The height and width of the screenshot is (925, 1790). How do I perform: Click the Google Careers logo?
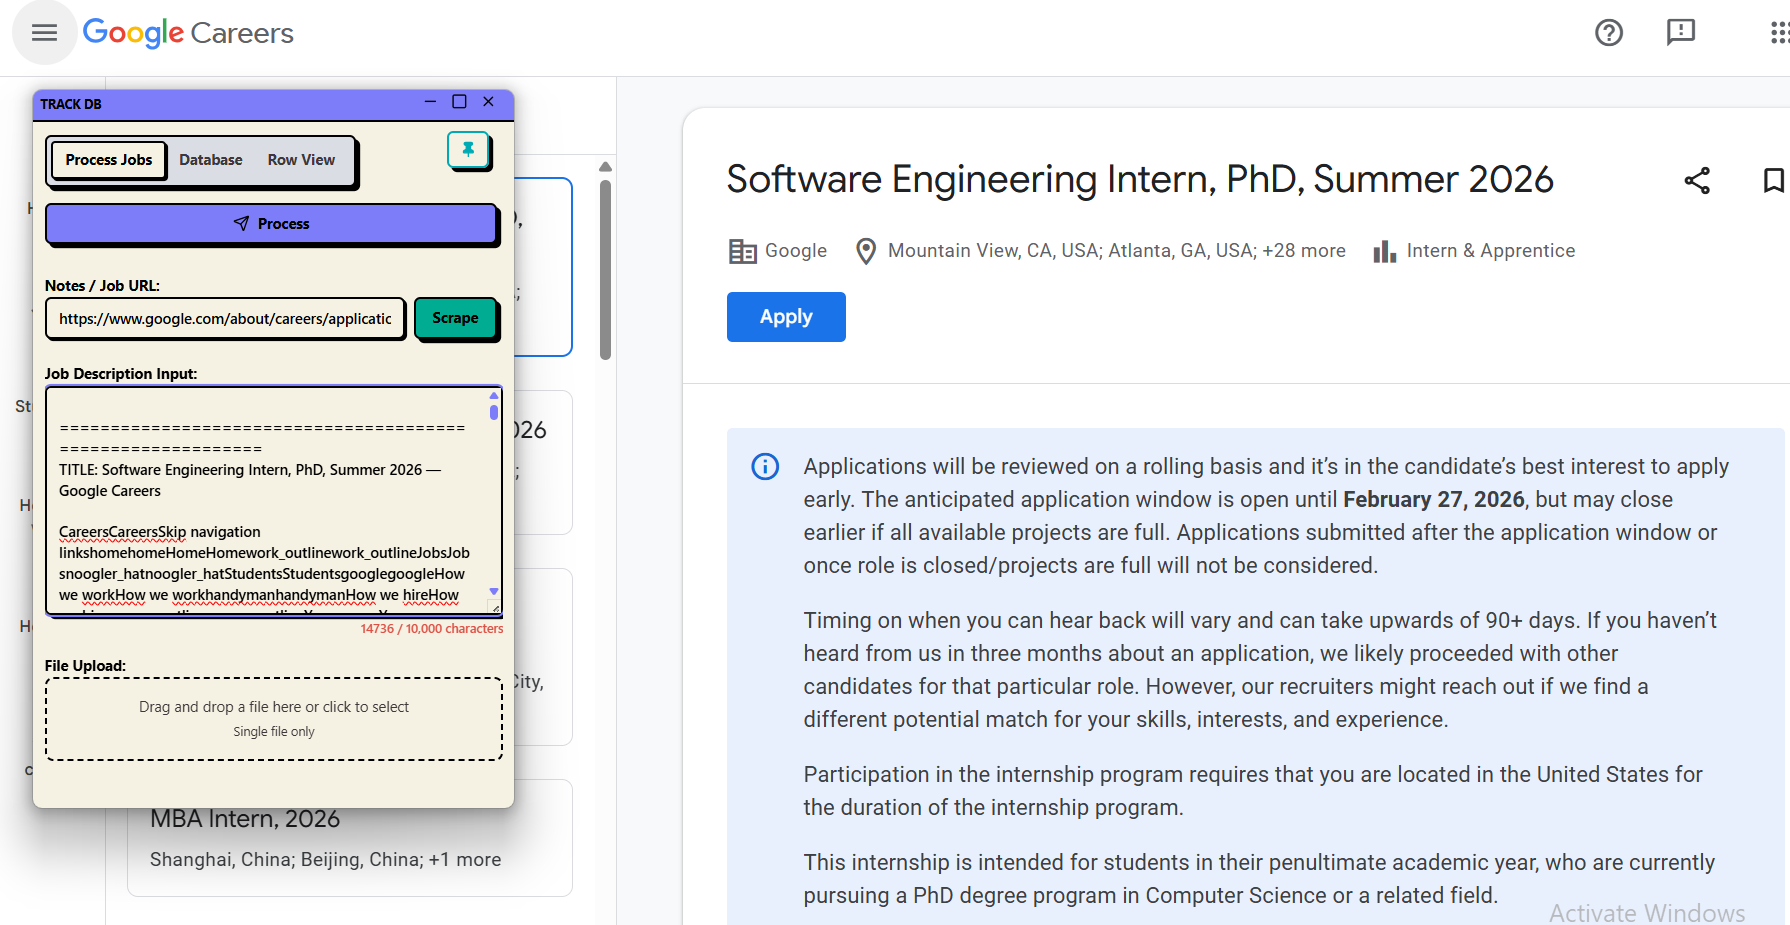point(188,33)
